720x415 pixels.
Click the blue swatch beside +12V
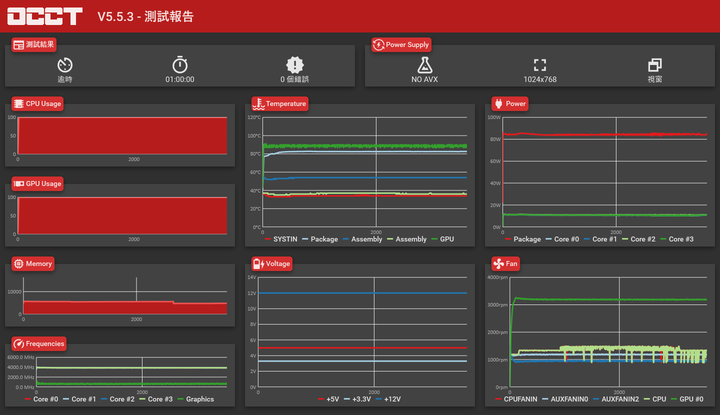pos(378,399)
